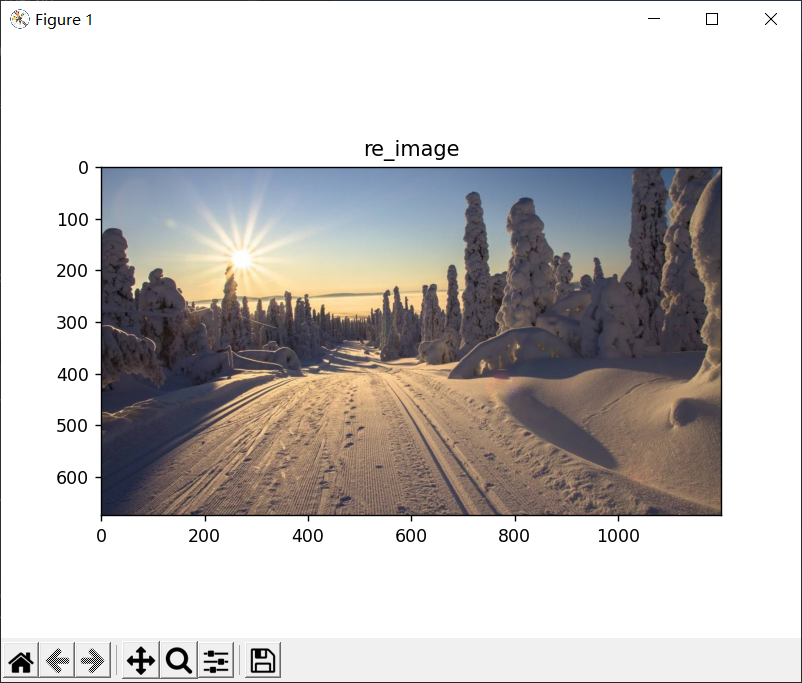Click the x-axis tick label 200

pyautogui.click(x=204, y=536)
